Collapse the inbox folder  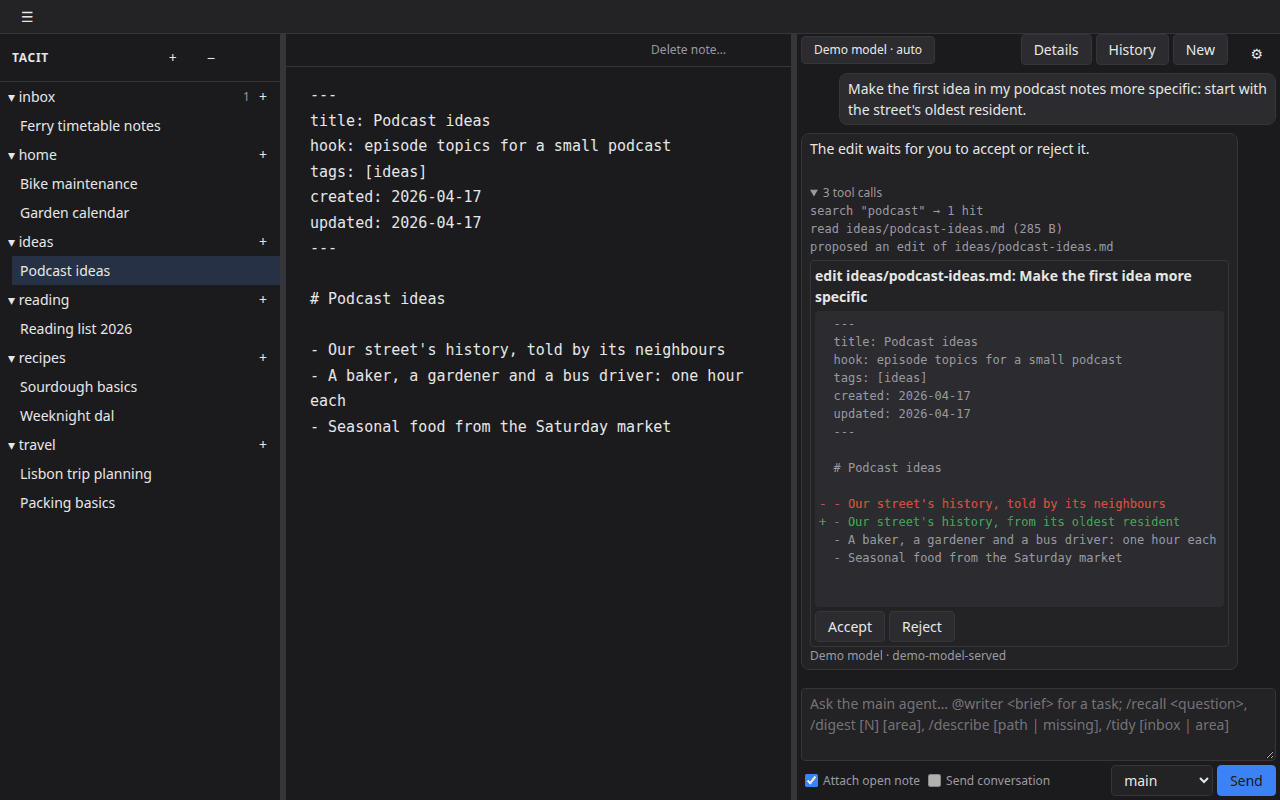[x=12, y=97]
